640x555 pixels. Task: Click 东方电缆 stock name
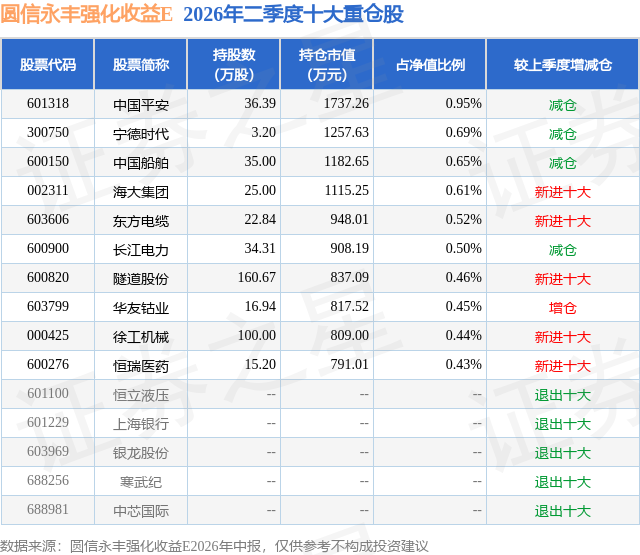coord(141,220)
